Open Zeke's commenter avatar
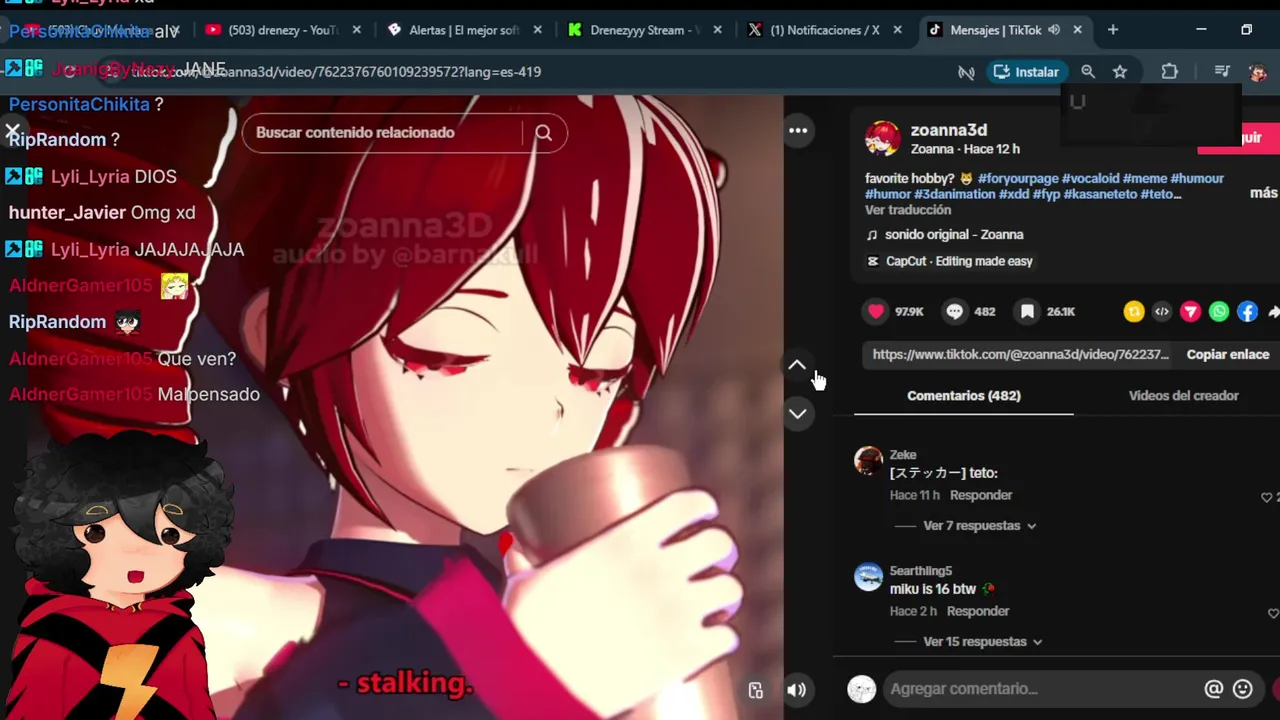This screenshot has width=1280, height=720. point(868,460)
